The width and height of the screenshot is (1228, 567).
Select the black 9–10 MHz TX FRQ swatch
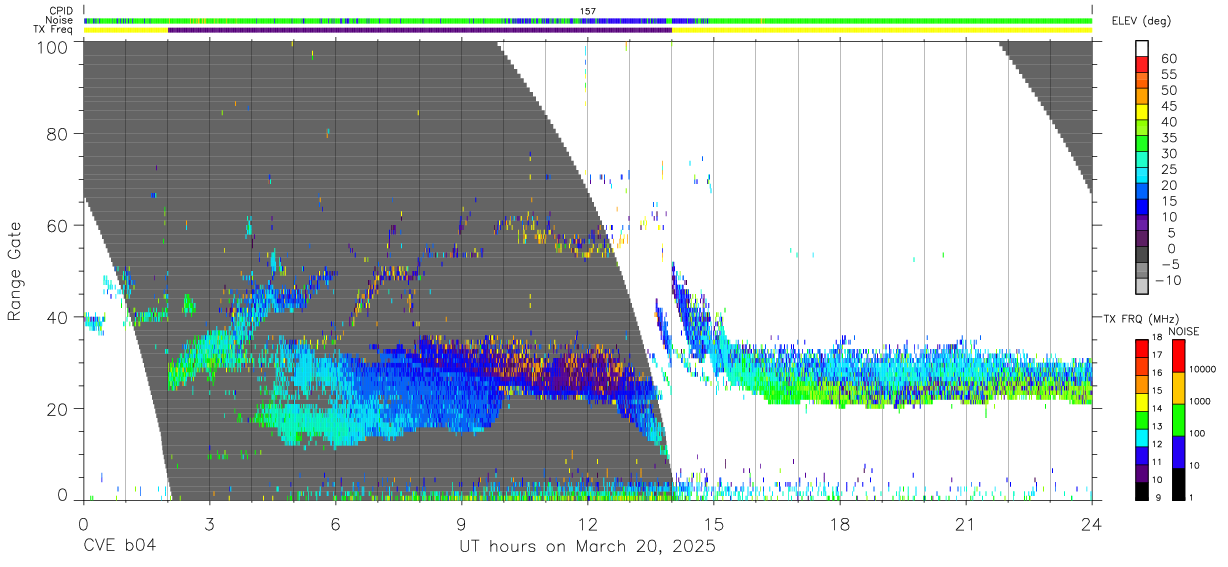click(x=1141, y=489)
